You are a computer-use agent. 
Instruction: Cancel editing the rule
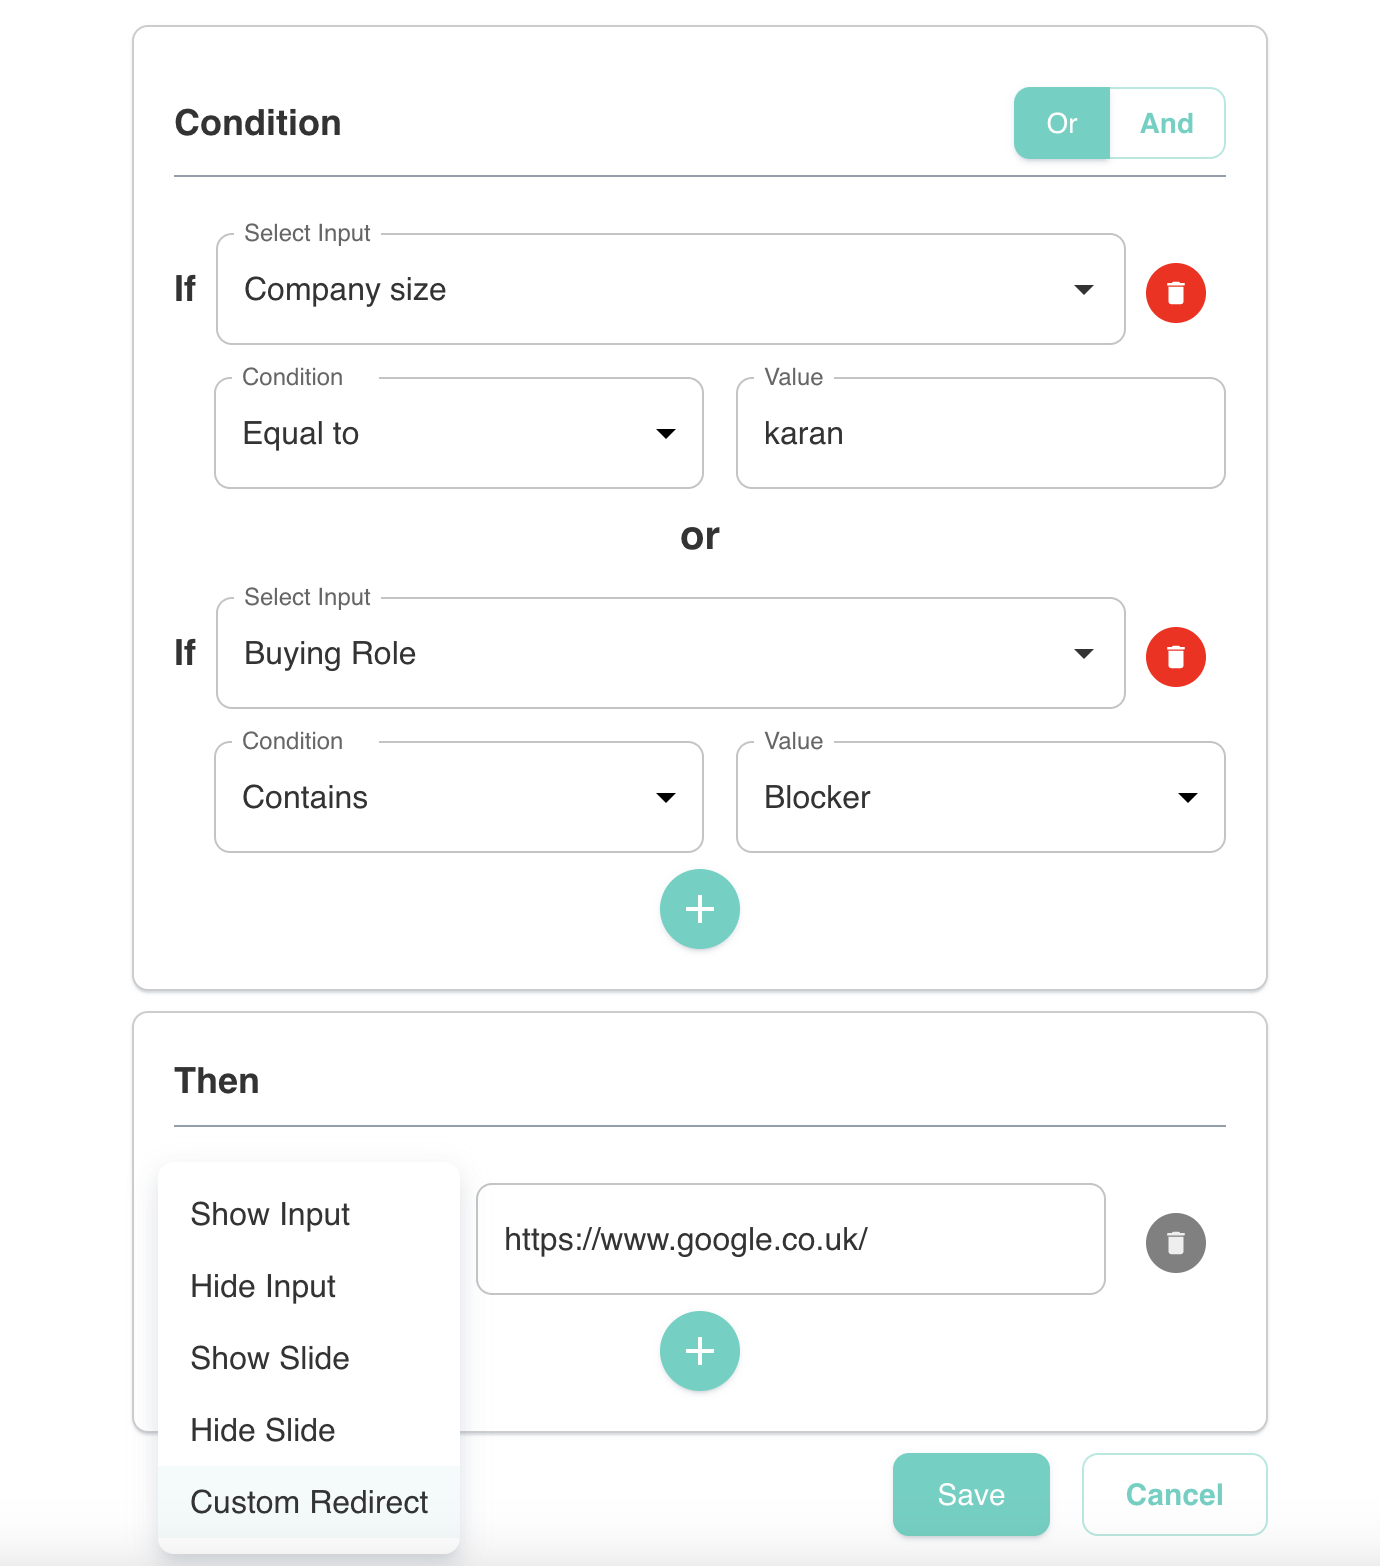(x=1174, y=1494)
